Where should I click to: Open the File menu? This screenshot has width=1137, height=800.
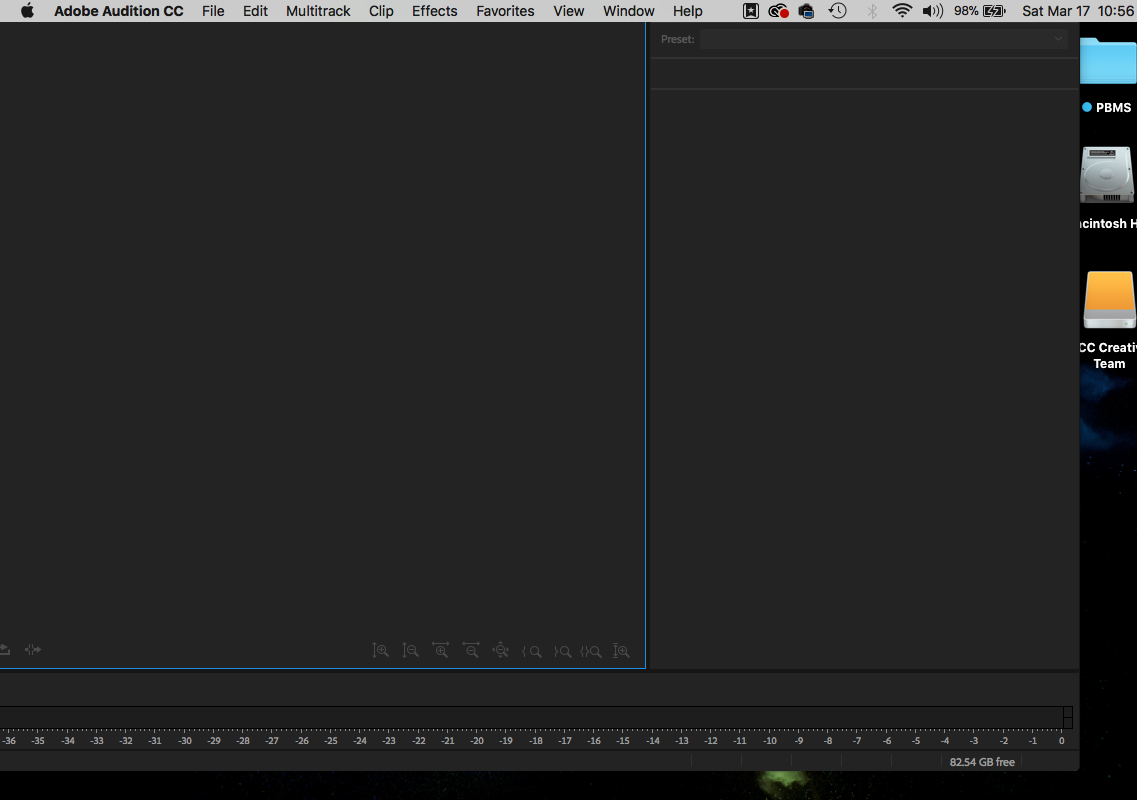pos(213,11)
